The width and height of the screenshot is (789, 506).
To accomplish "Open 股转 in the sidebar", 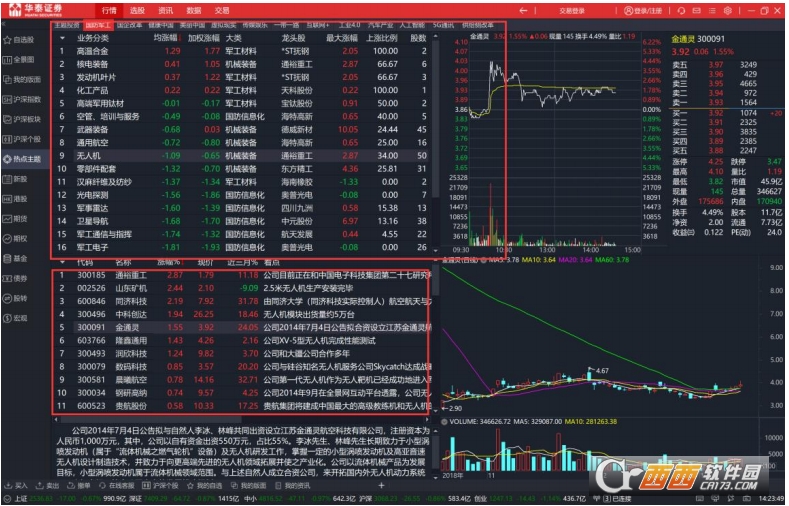I will (x=16, y=298).
